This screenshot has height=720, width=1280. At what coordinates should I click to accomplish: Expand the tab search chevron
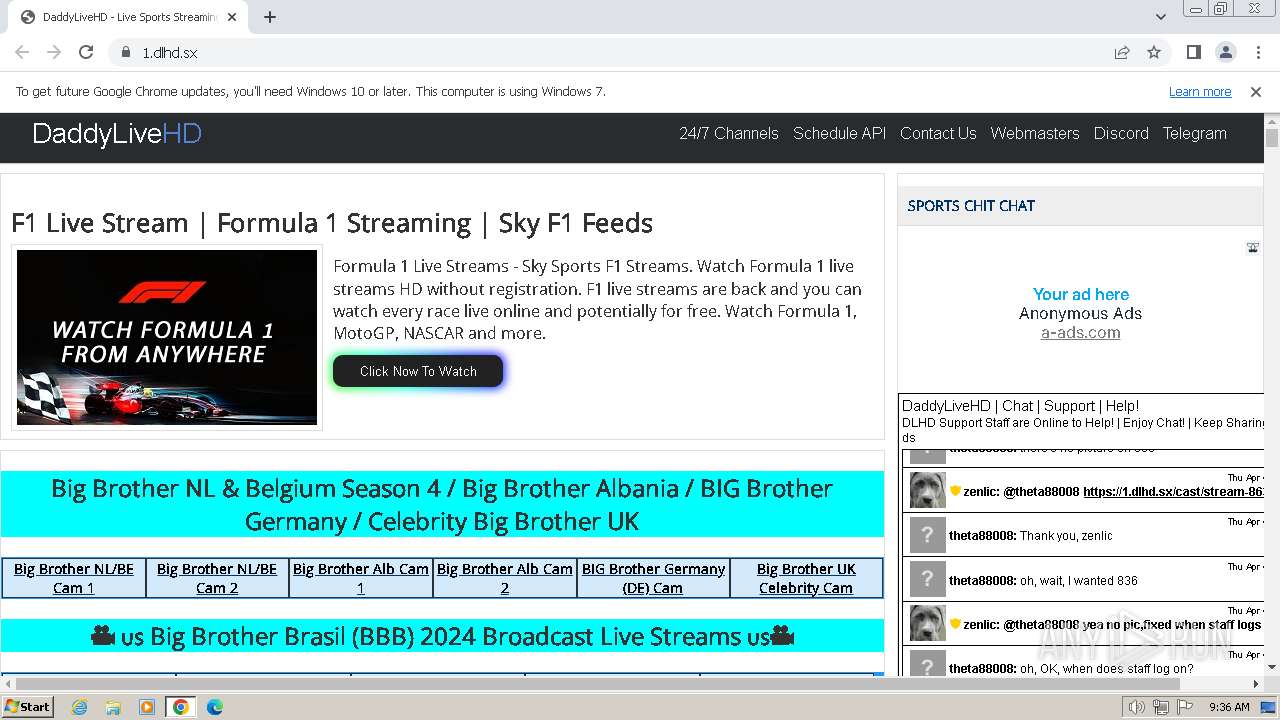click(x=1160, y=17)
